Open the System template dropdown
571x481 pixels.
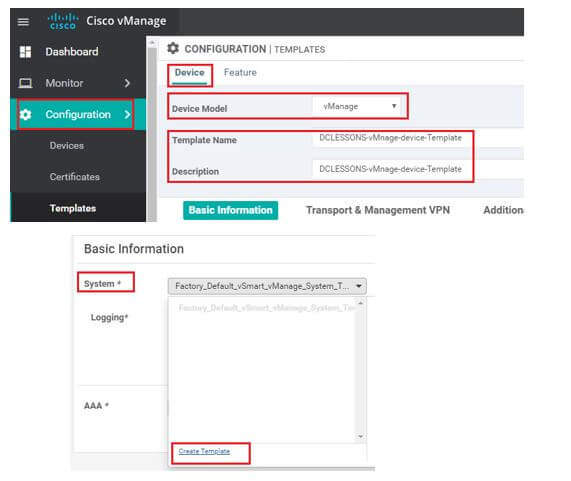(267, 286)
